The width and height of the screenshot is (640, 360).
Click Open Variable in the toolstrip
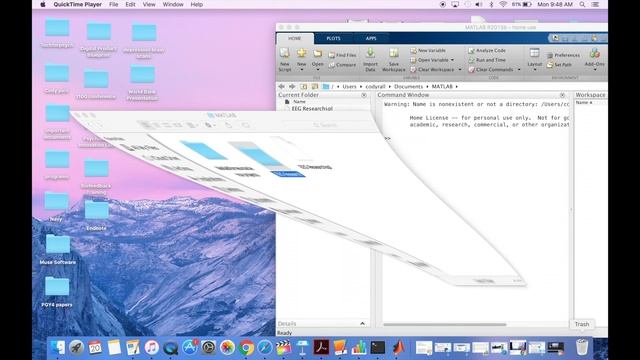(x=429, y=60)
